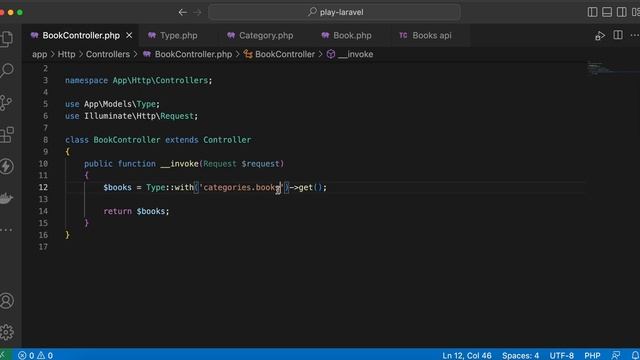Screen dimensions: 640x360
Task: Click the play-laravel command center search
Action: tap(334, 12)
